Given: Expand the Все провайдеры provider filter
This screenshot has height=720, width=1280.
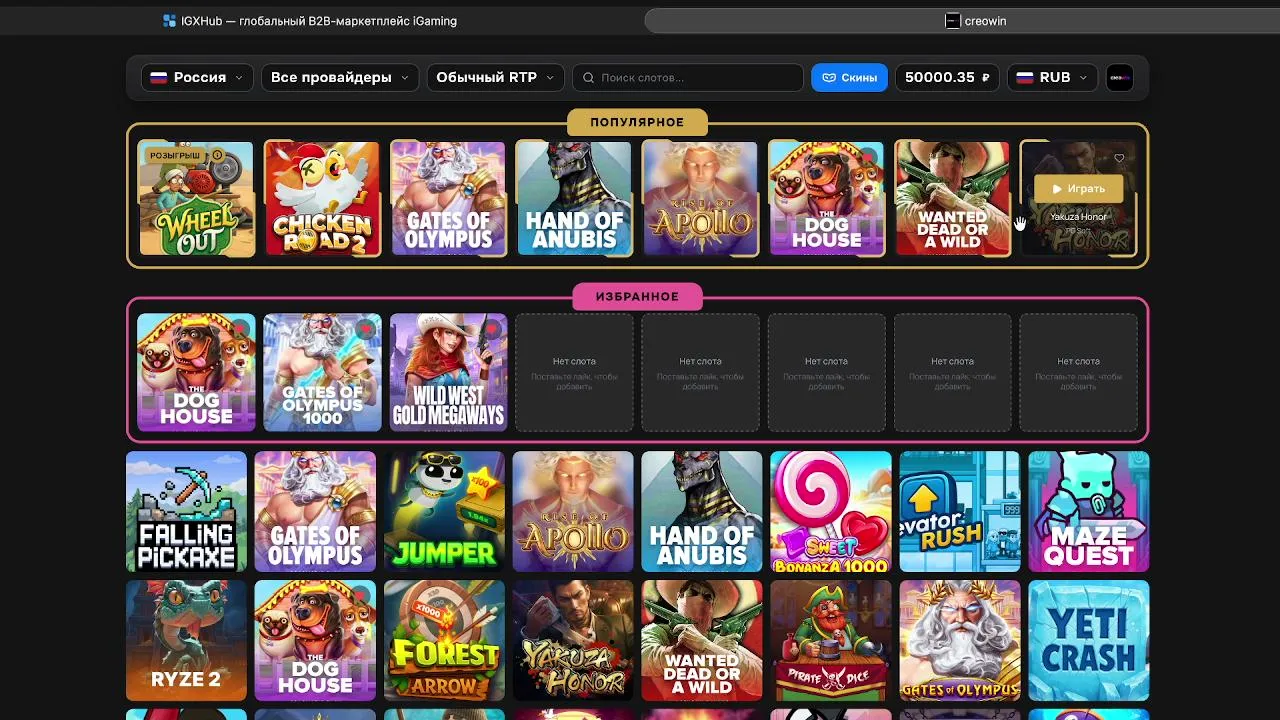Looking at the screenshot, I should pos(340,78).
